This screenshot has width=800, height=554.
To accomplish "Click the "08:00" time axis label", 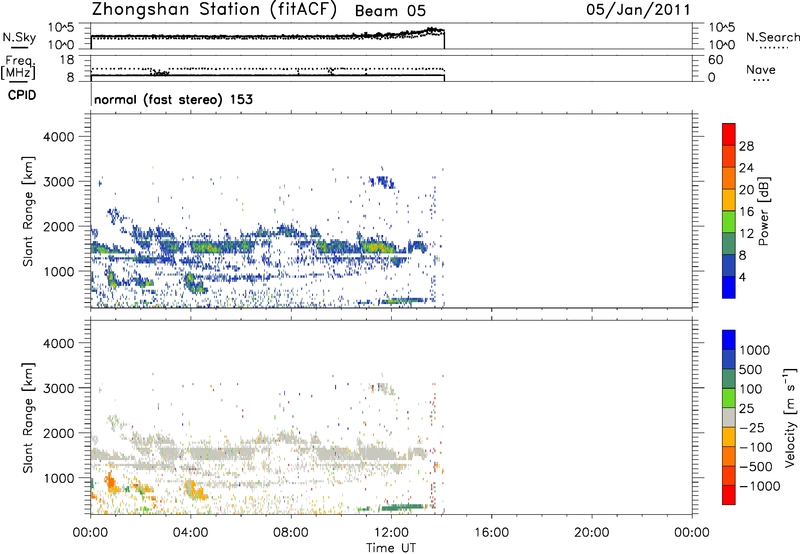I will (x=291, y=533).
